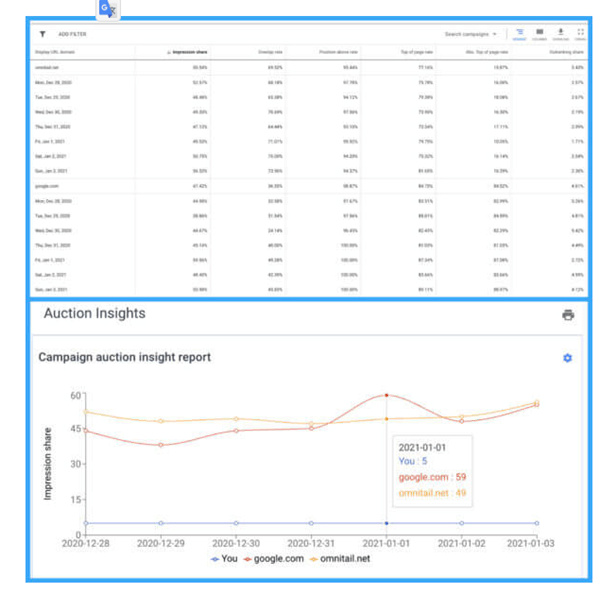
Task: Open chart settings gear icon
Action: click(x=567, y=358)
